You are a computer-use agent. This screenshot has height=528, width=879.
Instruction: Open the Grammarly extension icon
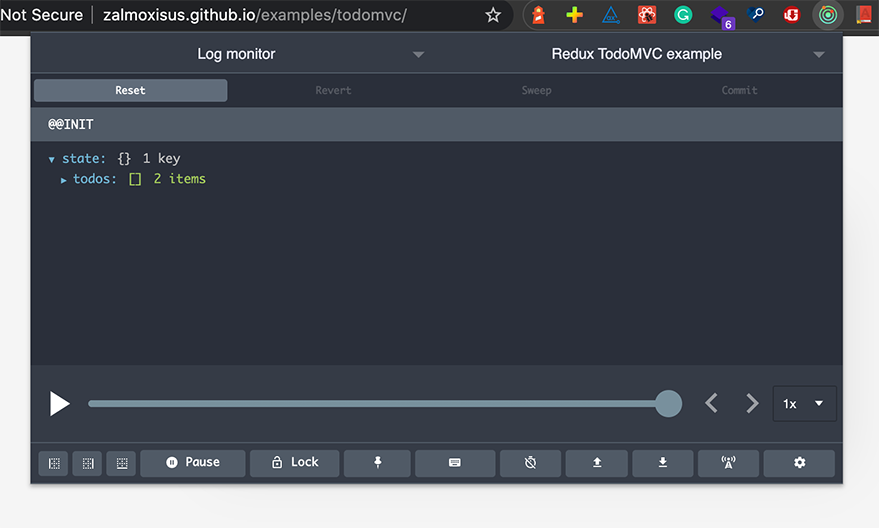683,15
